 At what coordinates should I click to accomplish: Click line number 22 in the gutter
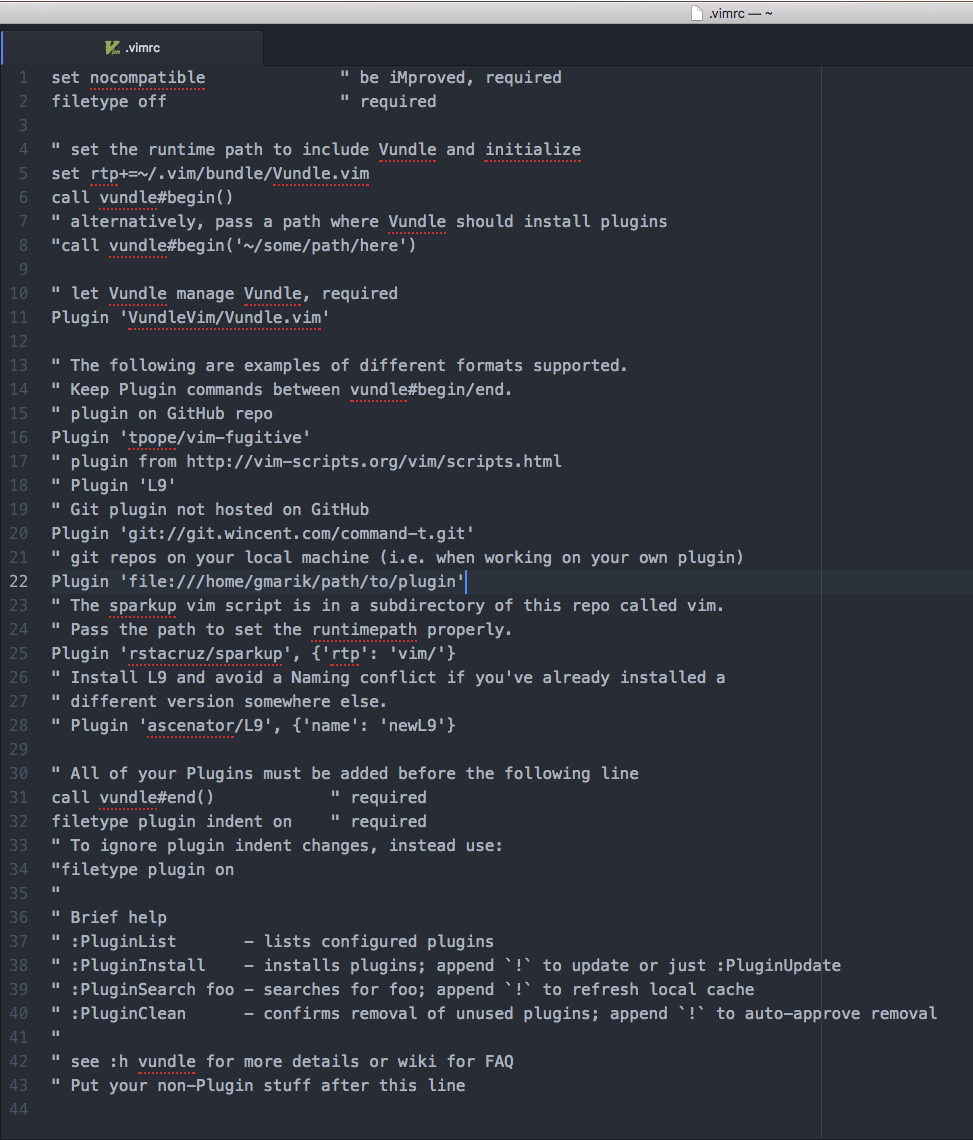(19, 581)
